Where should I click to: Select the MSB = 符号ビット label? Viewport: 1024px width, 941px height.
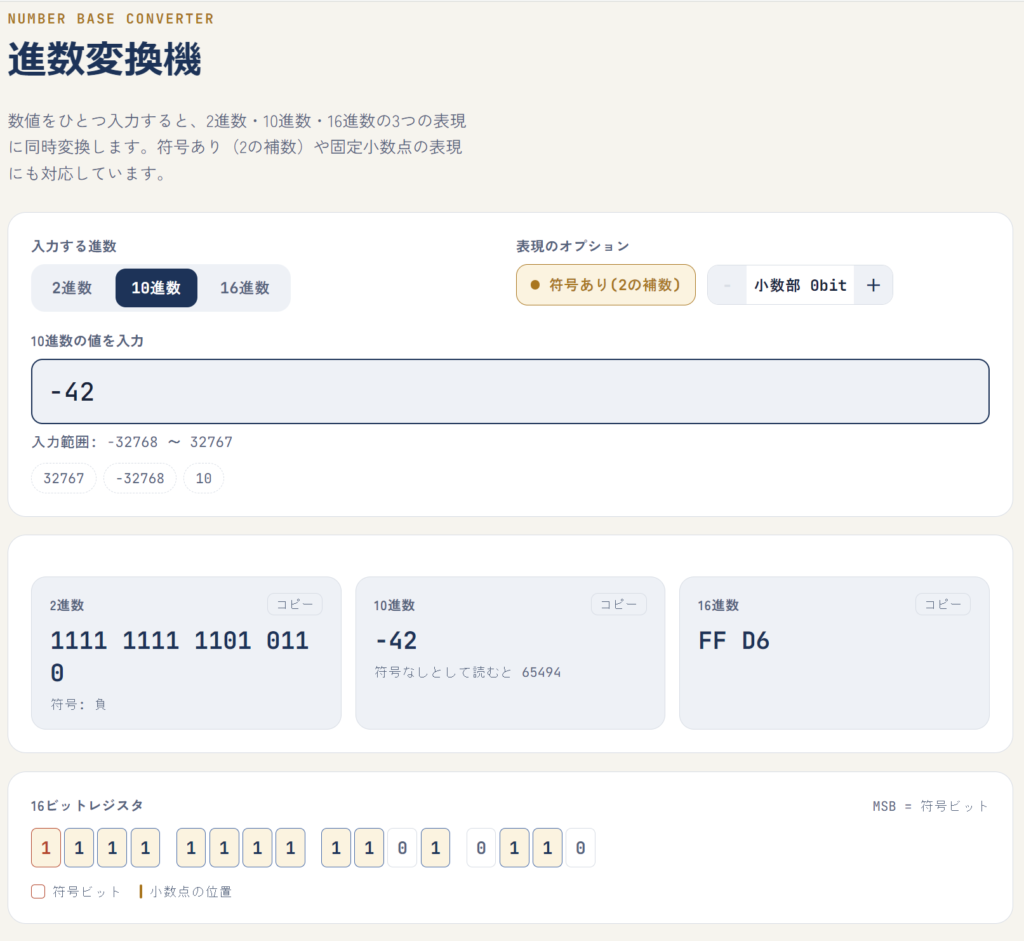point(930,806)
